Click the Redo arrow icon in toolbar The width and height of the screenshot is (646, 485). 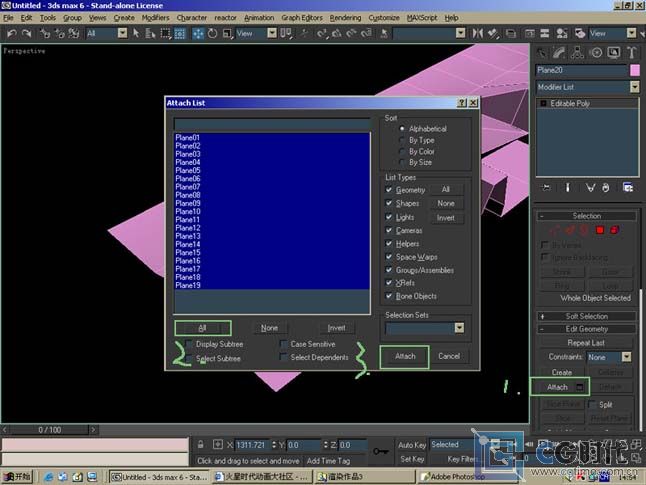(27, 33)
